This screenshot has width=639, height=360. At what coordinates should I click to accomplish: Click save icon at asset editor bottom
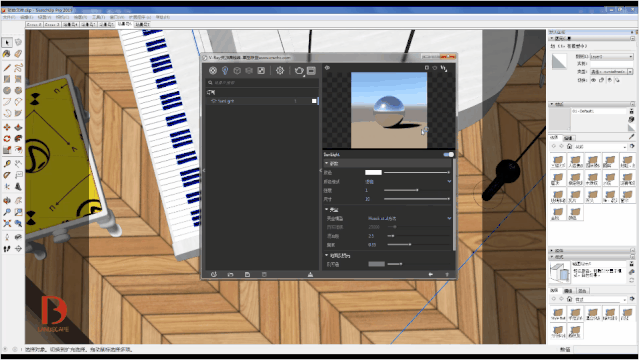coord(247,274)
